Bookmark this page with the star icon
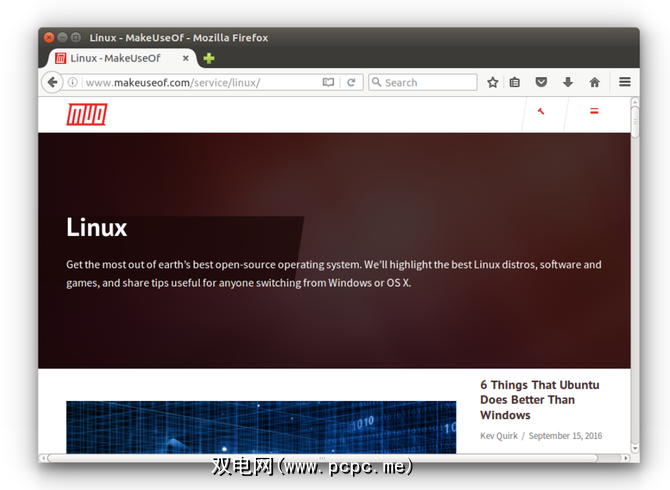The image size is (670, 490). pos(493,82)
